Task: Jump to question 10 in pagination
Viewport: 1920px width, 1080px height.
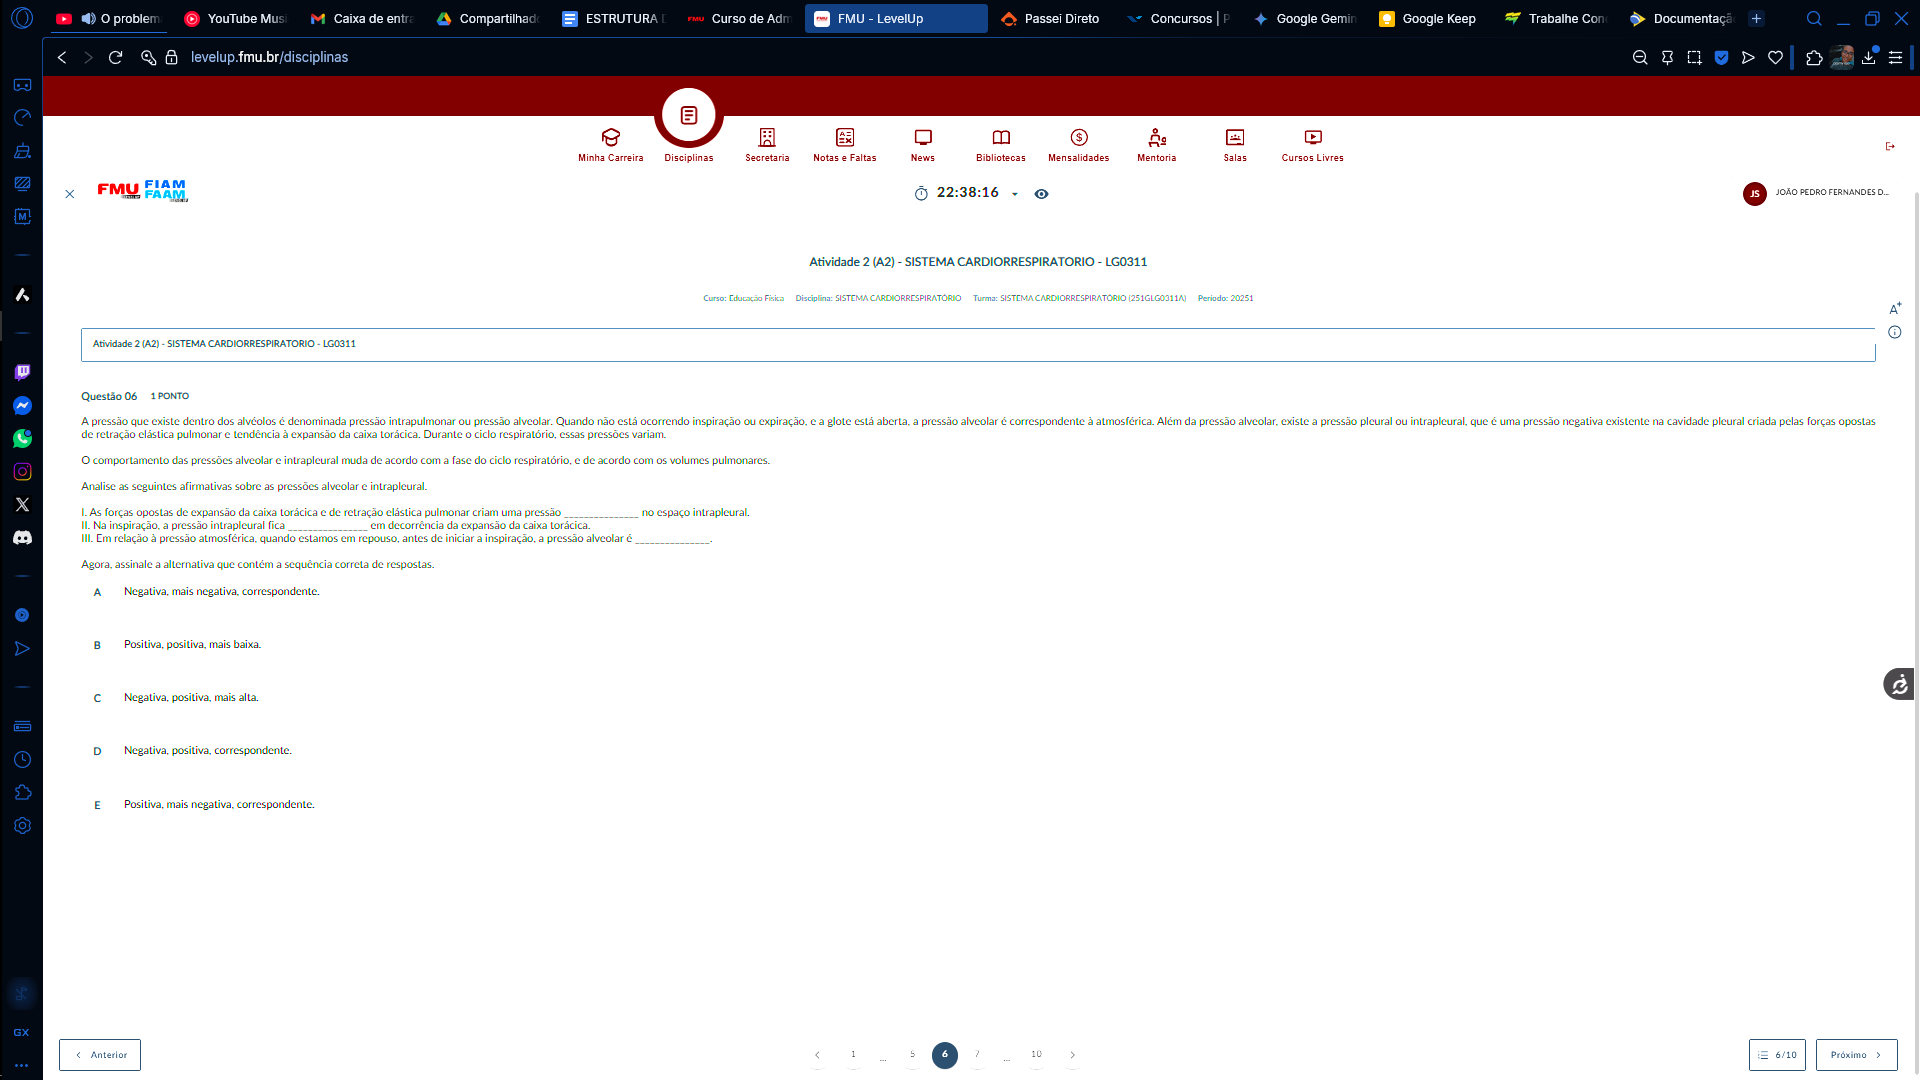Action: (x=1036, y=1055)
